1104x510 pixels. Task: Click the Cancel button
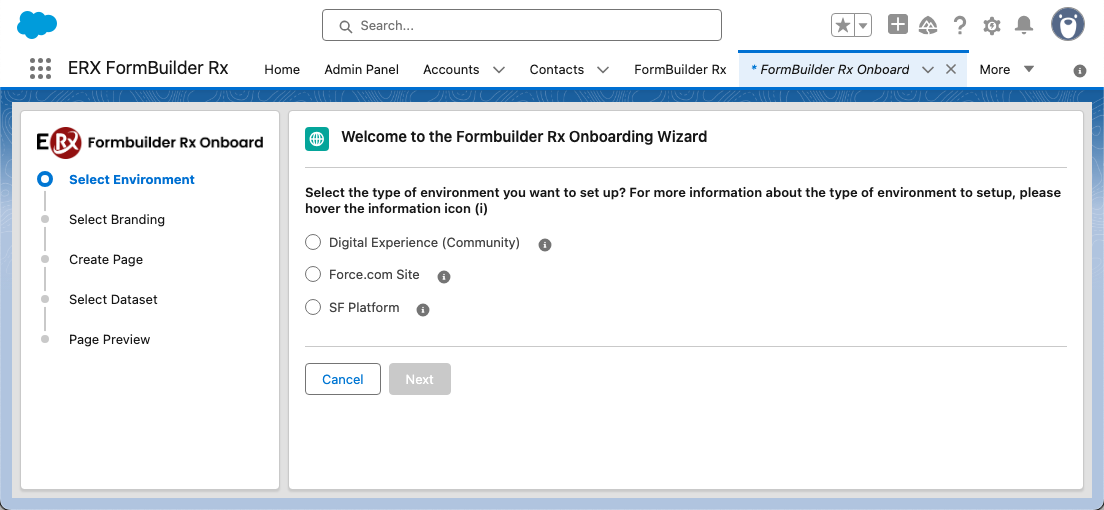[x=343, y=379]
